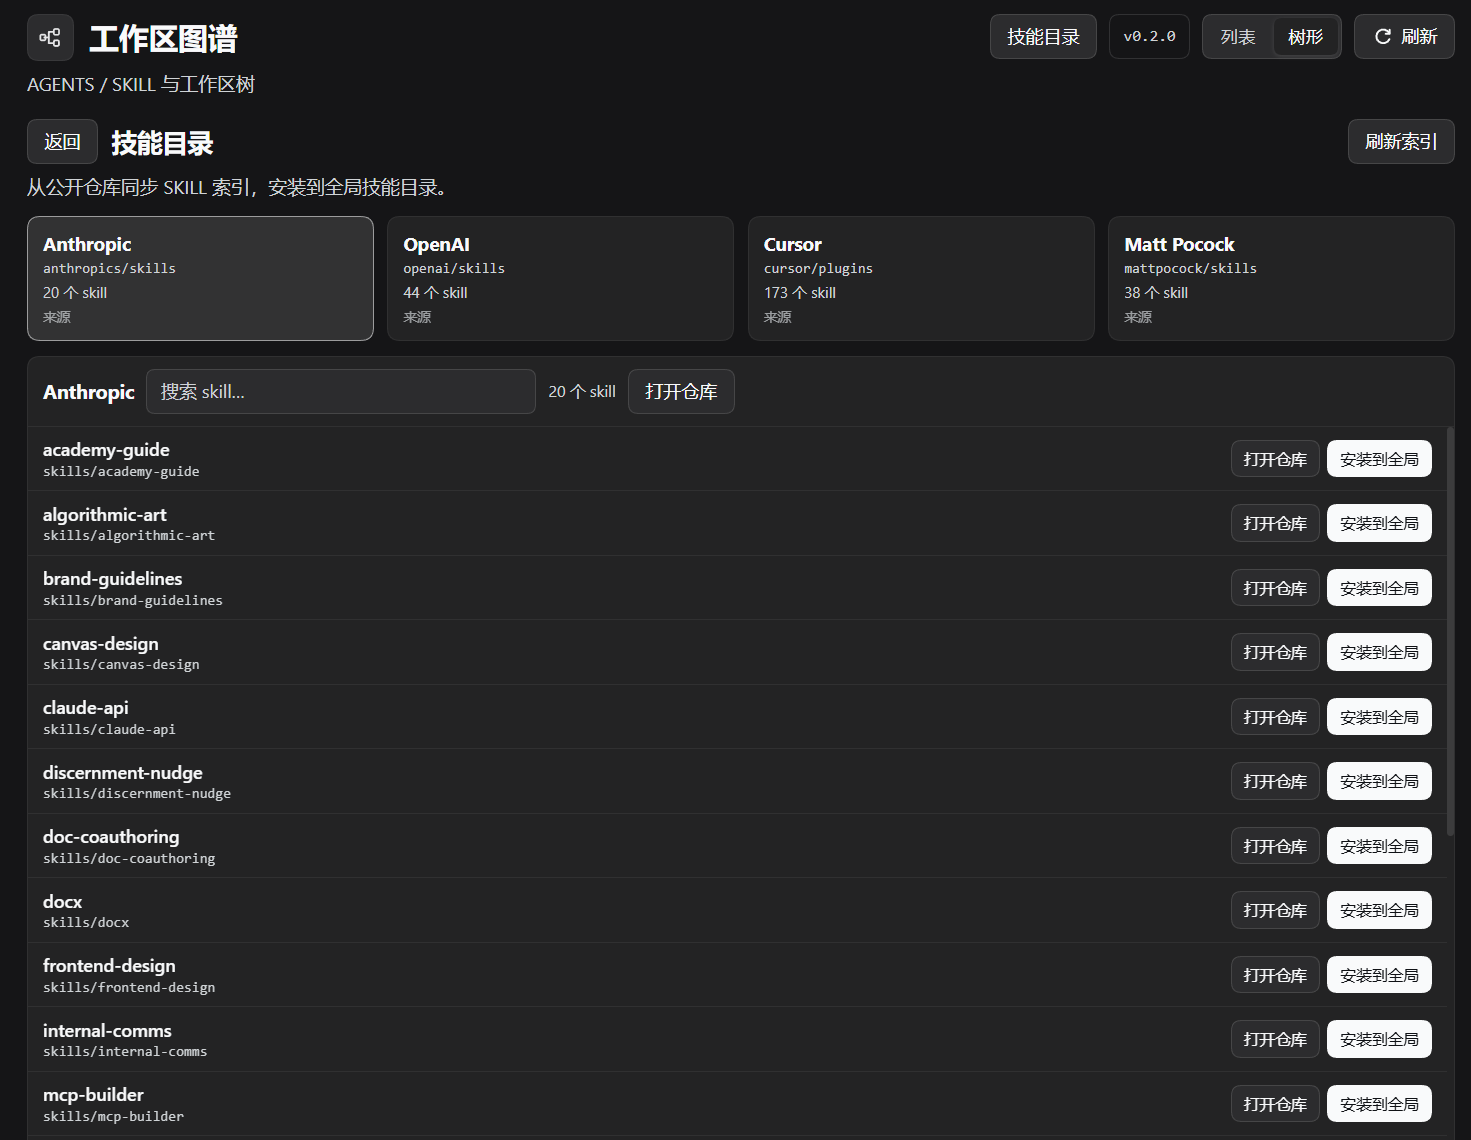
Task: Click the doc-coauthoring skill name
Action: click(111, 837)
